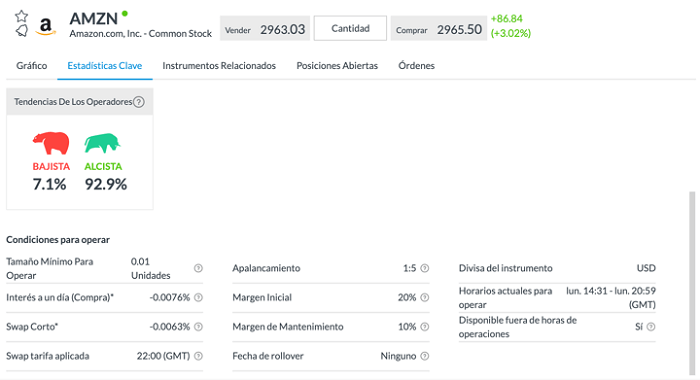
Task: Open info icon for Swap Corto
Action: 198,327
